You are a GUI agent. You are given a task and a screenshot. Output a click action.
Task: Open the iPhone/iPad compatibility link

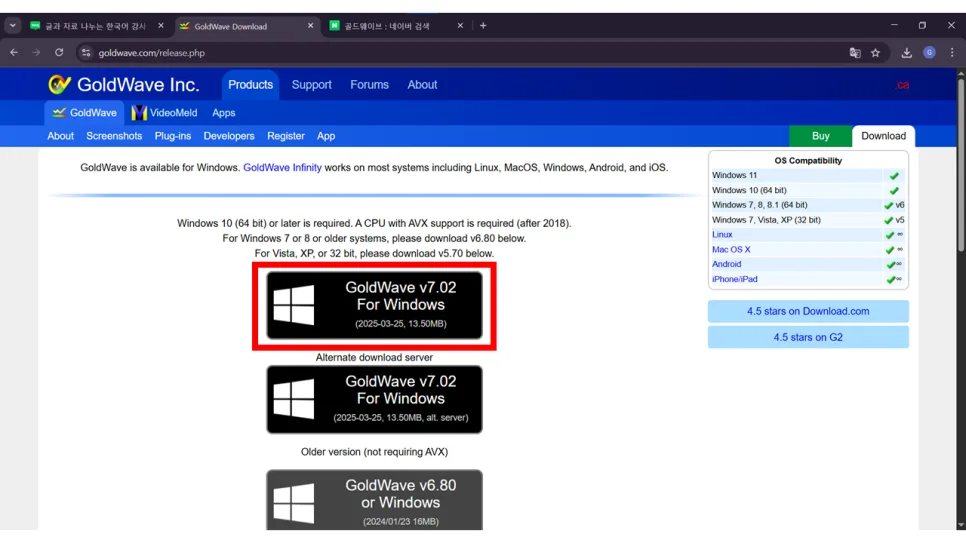click(x=734, y=279)
